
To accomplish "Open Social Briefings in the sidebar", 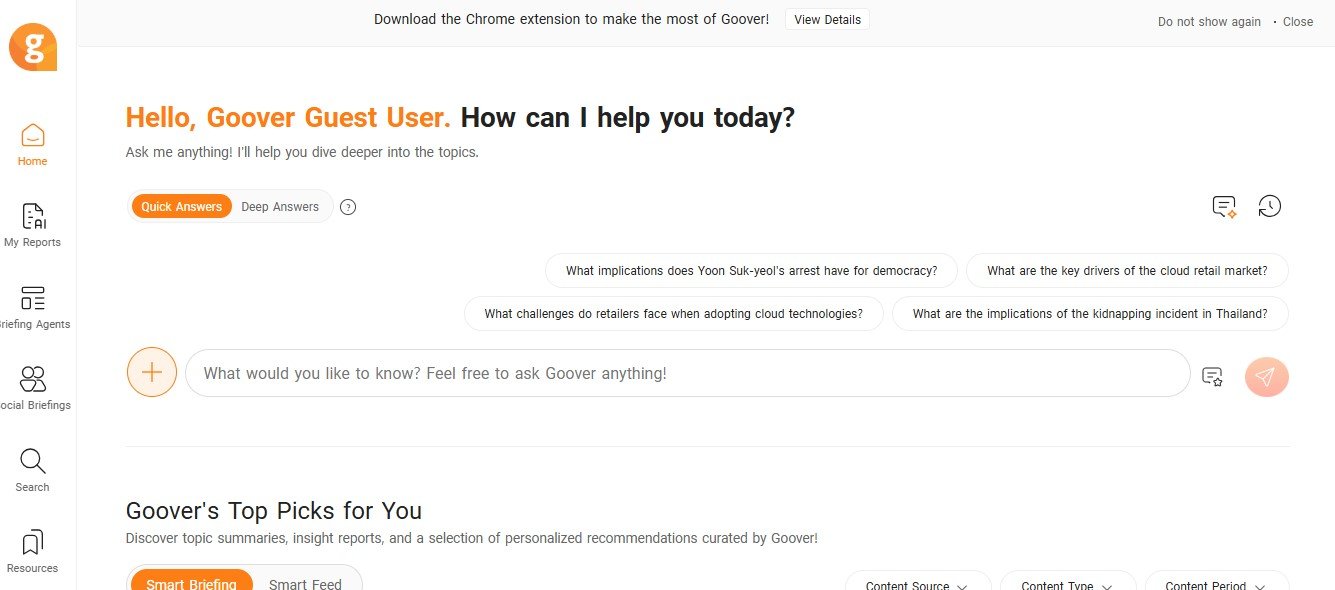I will pos(33,388).
